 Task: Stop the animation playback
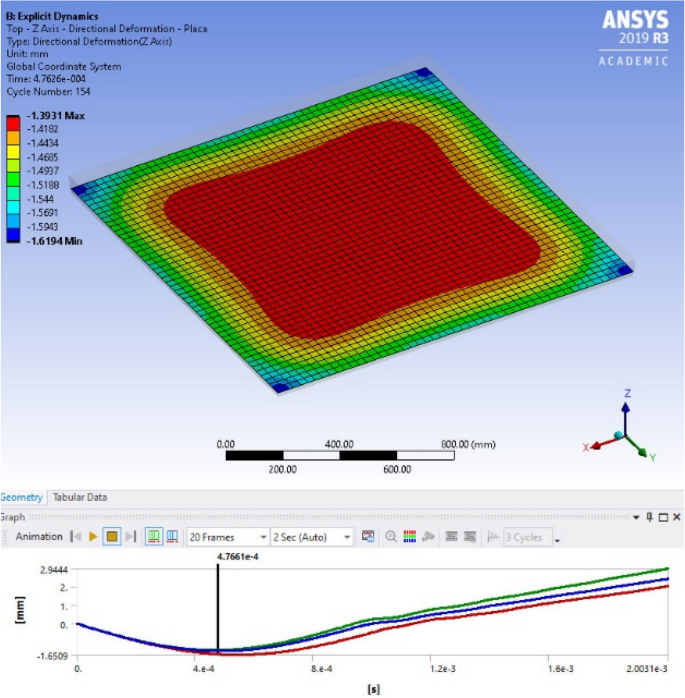[x=112, y=536]
